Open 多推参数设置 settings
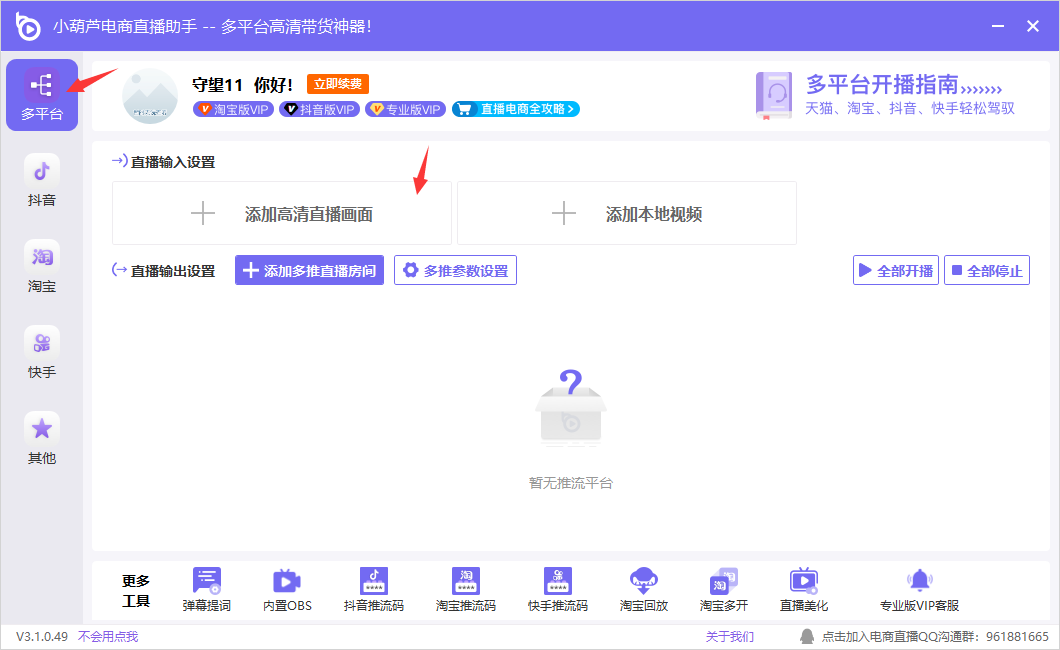 tap(455, 270)
